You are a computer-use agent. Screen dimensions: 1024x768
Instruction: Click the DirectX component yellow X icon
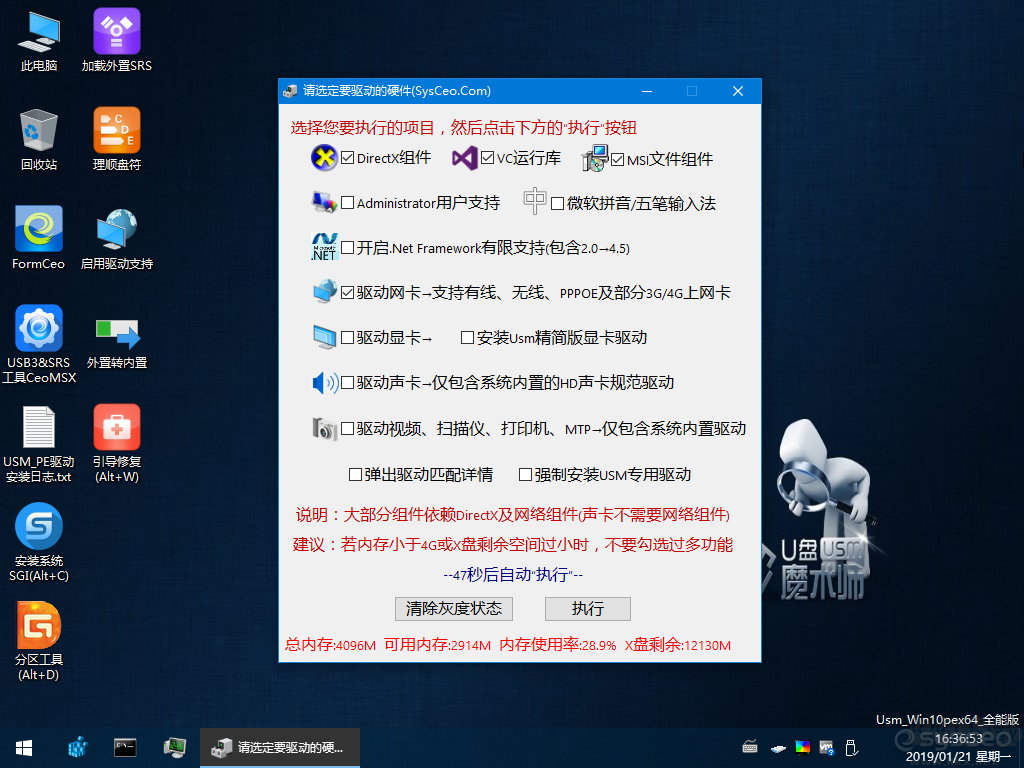(323, 157)
